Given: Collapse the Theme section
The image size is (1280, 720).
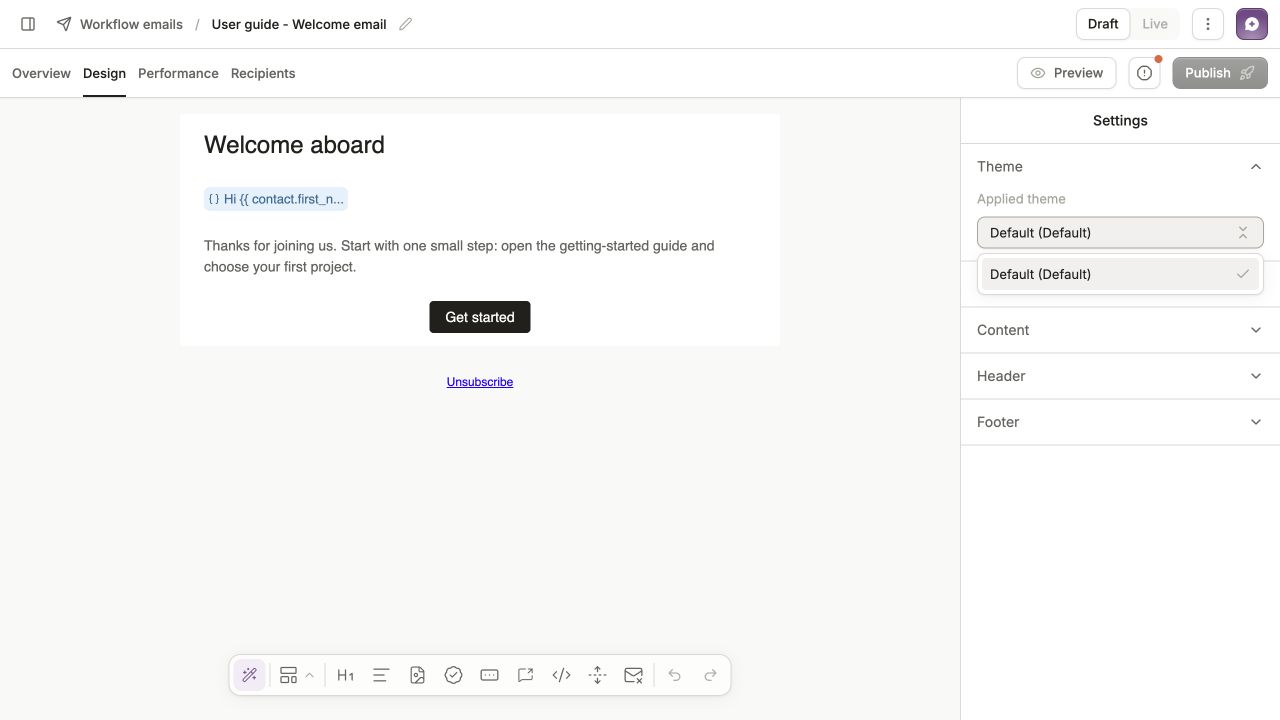Looking at the screenshot, I should [1120, 166].
